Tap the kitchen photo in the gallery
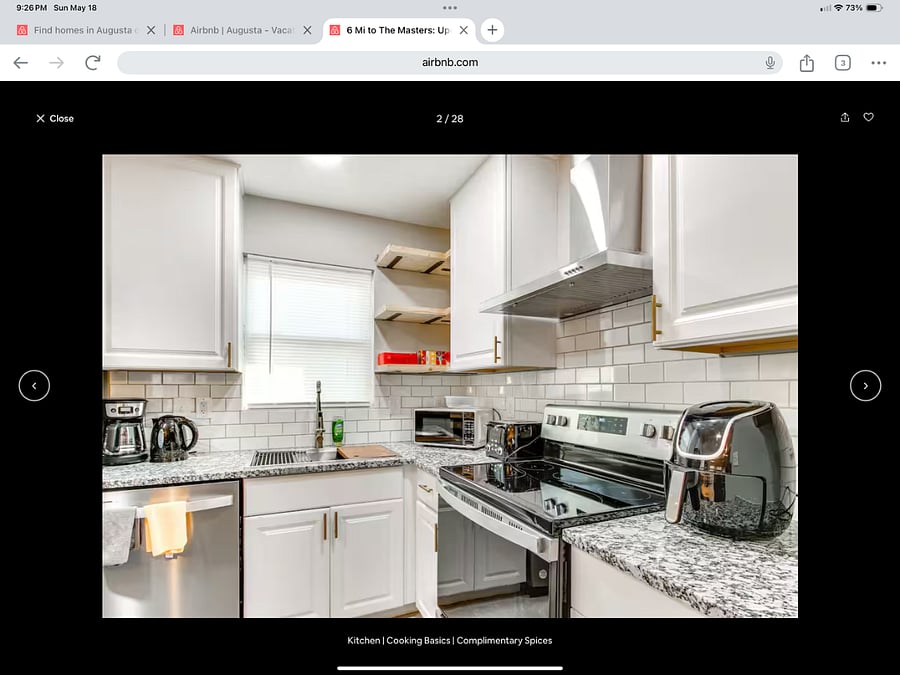This screenshot has height=675, width=900. [450, 386]
